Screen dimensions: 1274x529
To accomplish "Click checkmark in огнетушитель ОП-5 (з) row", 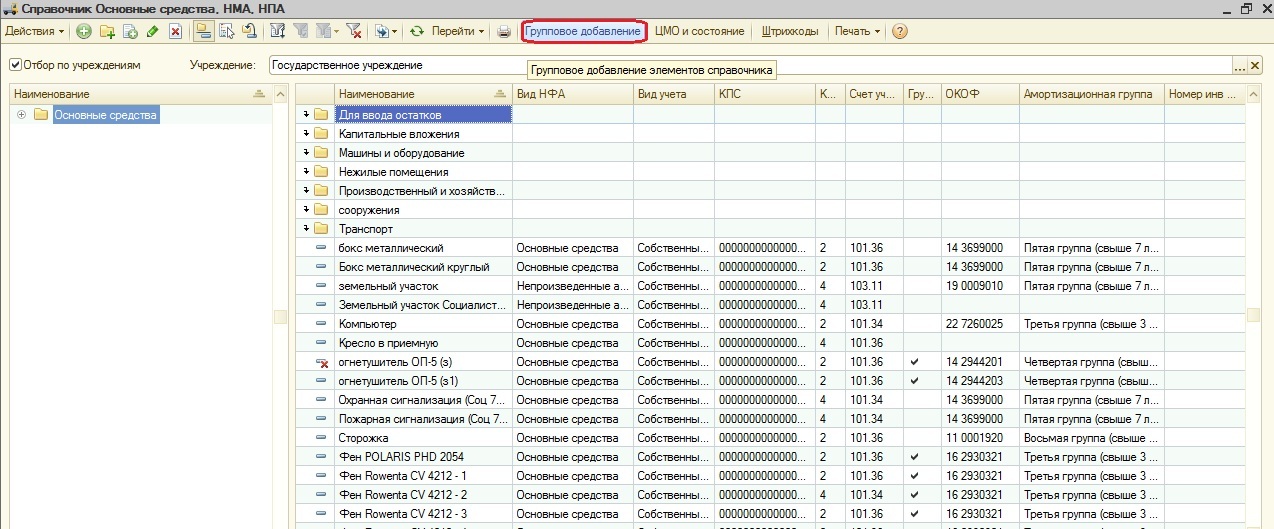I will [914, 362].
